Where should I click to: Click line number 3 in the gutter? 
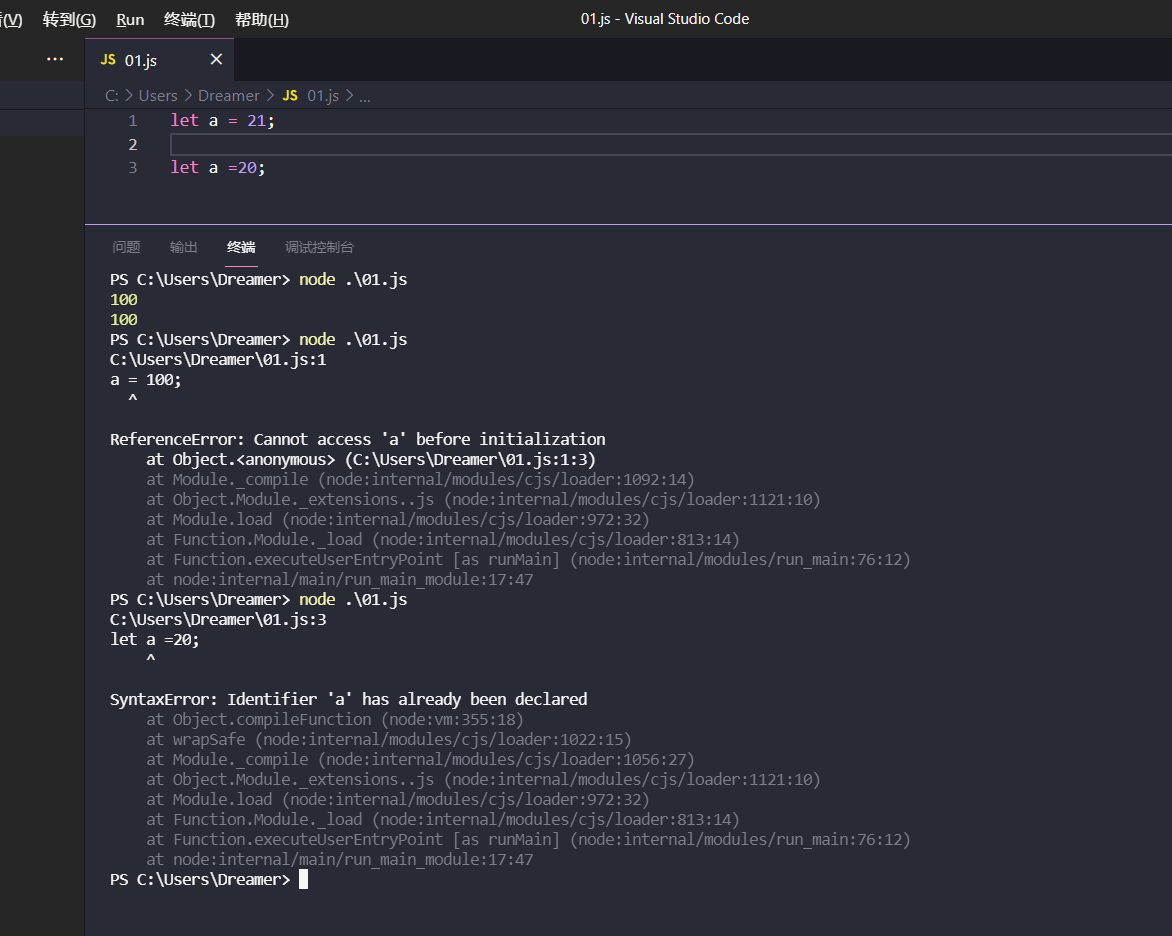coord(132,167)
